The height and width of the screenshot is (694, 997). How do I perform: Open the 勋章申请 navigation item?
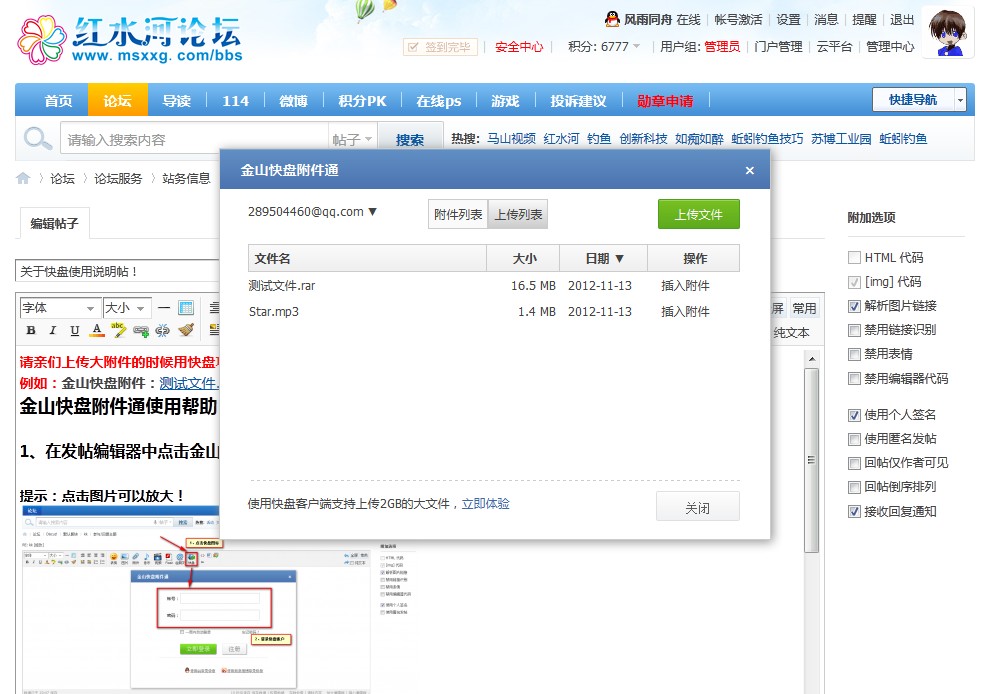pos(665,101)
